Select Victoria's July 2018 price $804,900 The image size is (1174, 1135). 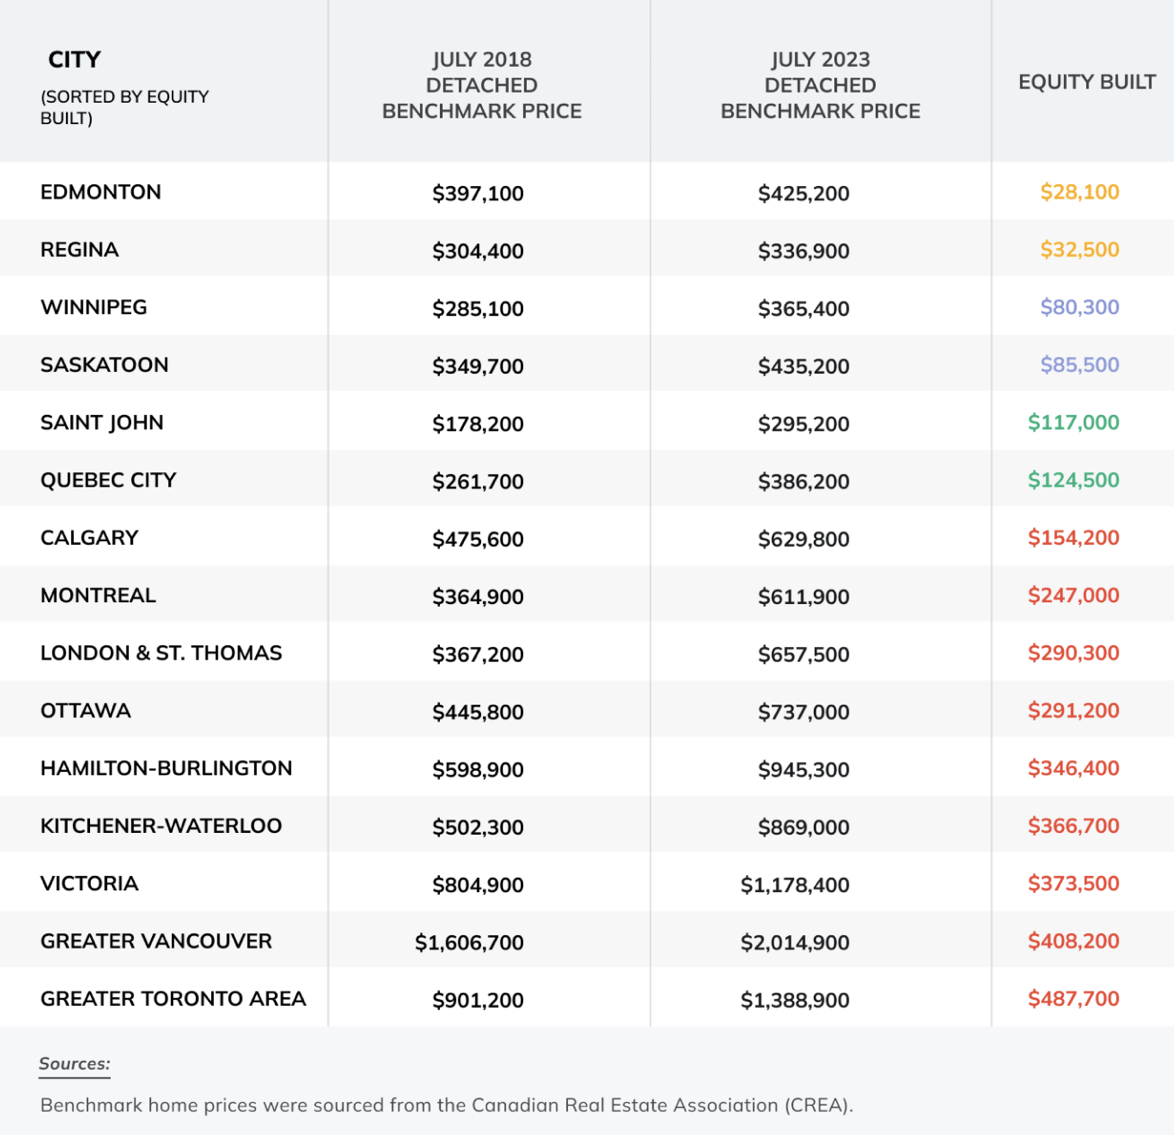[x=478, y=885]
